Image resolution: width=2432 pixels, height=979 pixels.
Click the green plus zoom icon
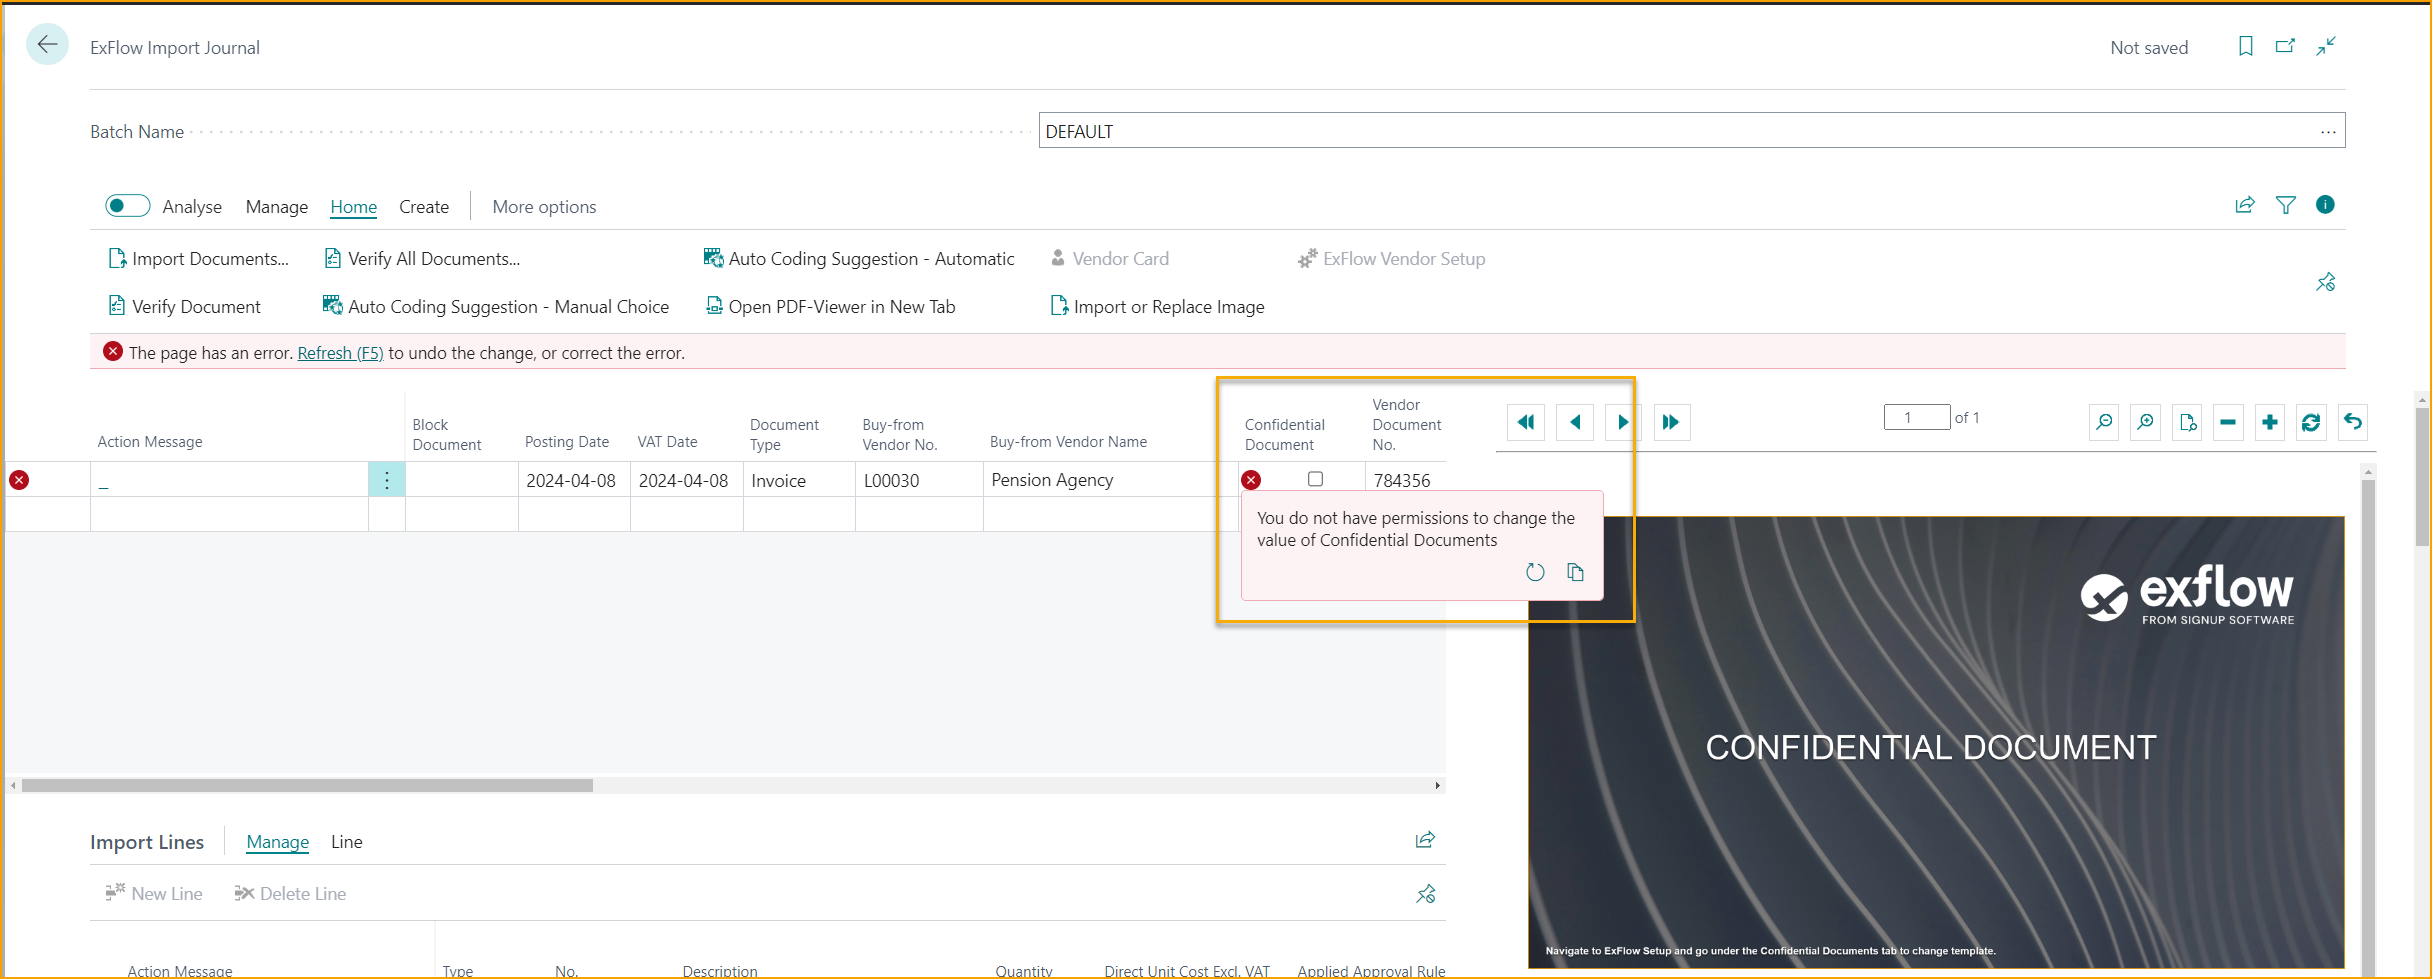click(x=2269, y=422)
